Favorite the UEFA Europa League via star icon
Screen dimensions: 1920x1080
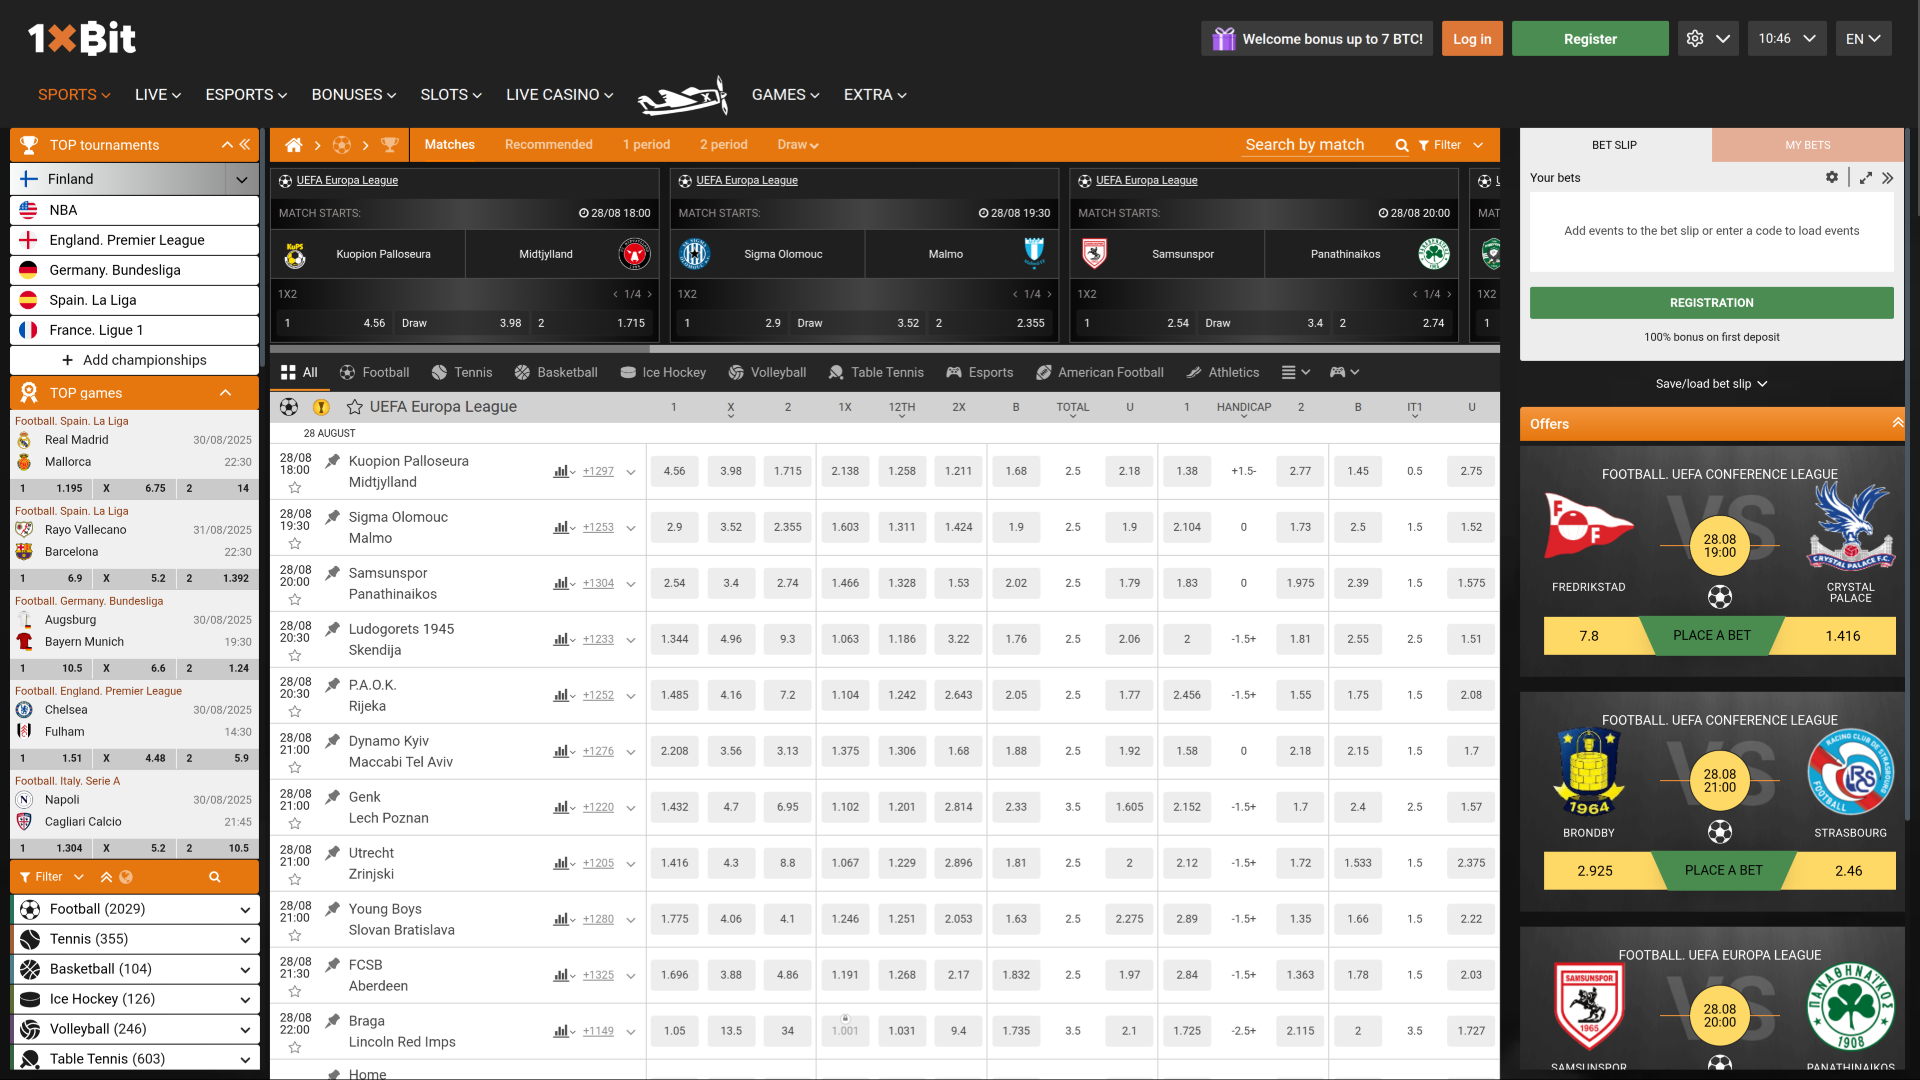click(355, 407)
